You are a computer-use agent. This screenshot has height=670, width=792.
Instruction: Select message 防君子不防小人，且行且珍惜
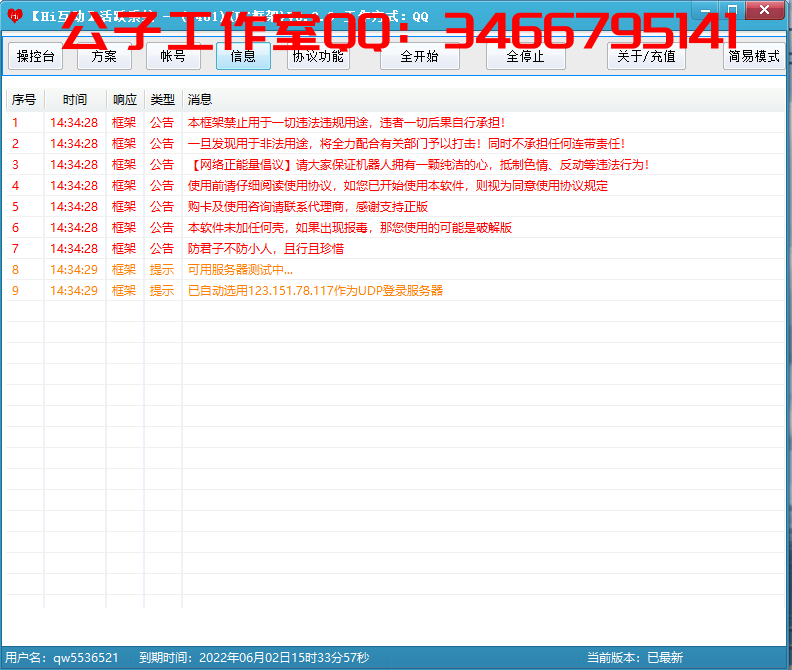point(266,249)
